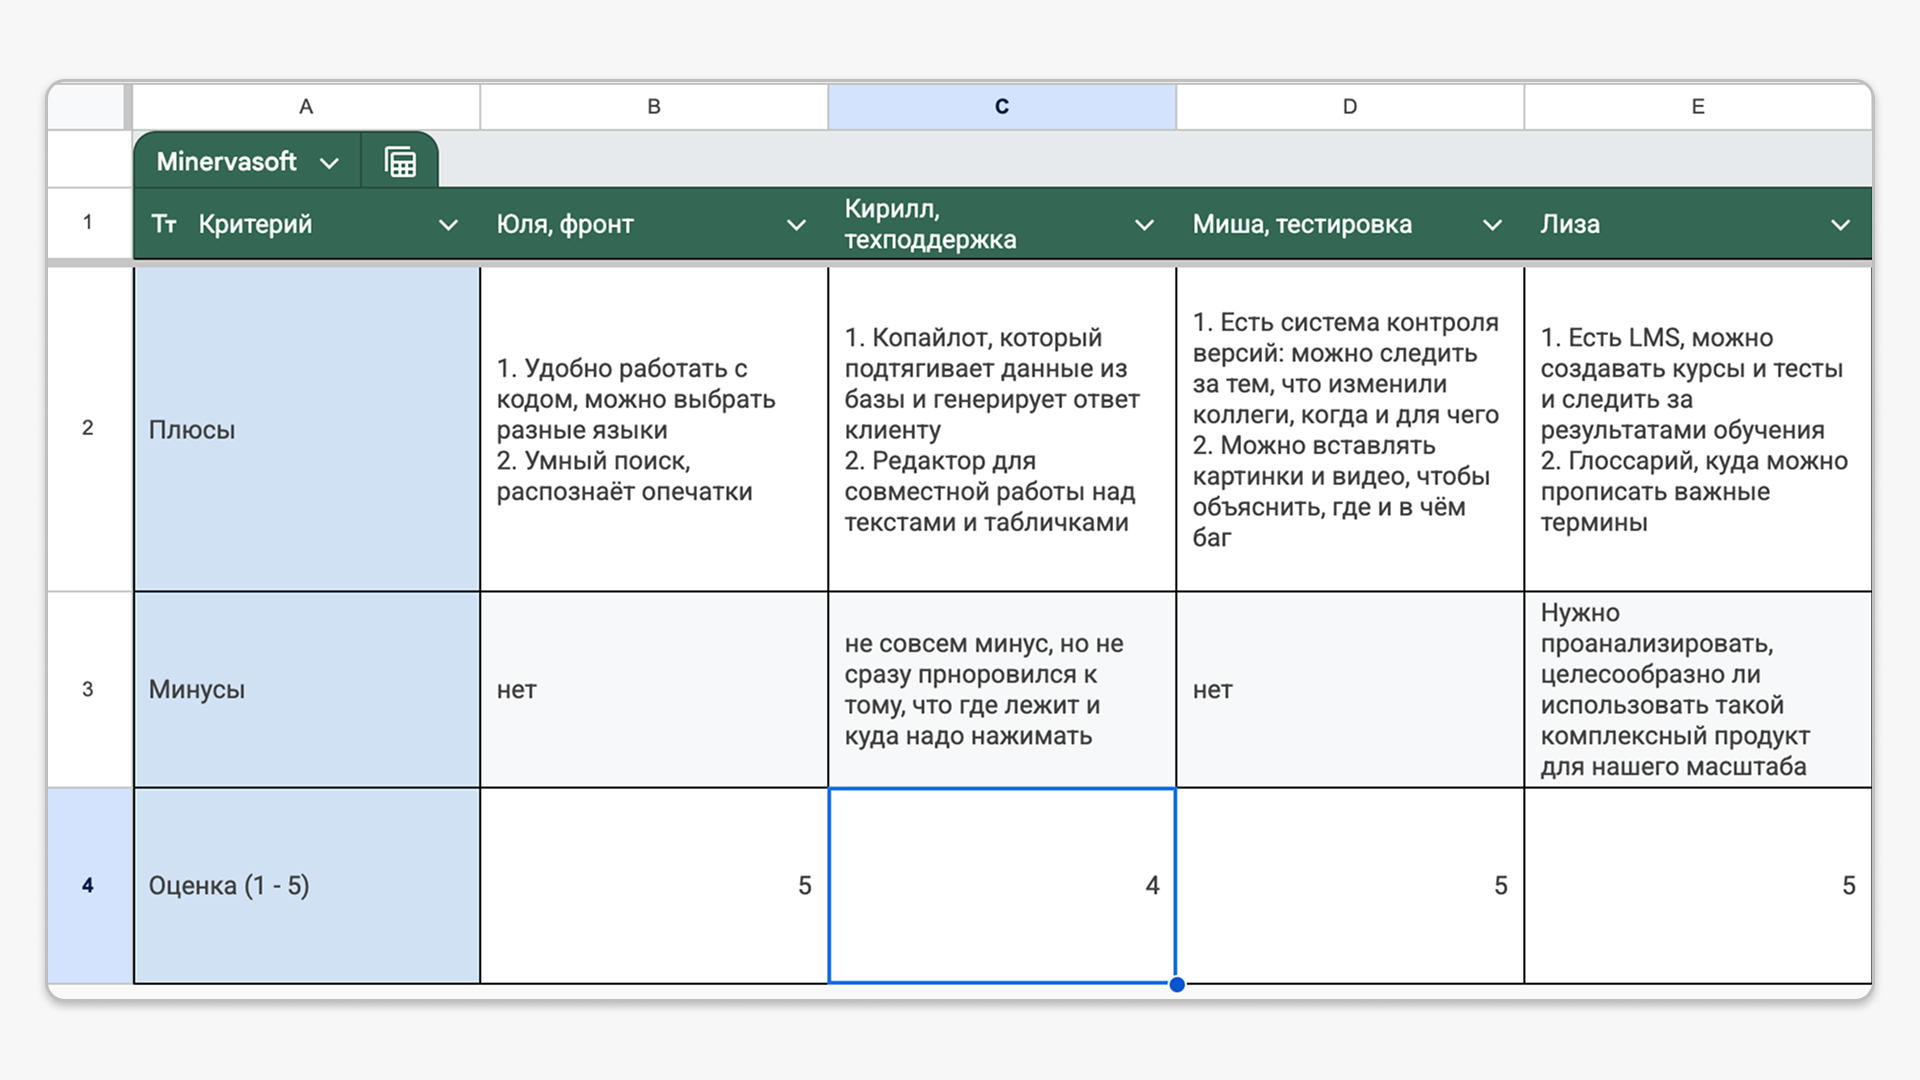Select column A header
Screen dimensions: 1920x1080
(306, 107)
